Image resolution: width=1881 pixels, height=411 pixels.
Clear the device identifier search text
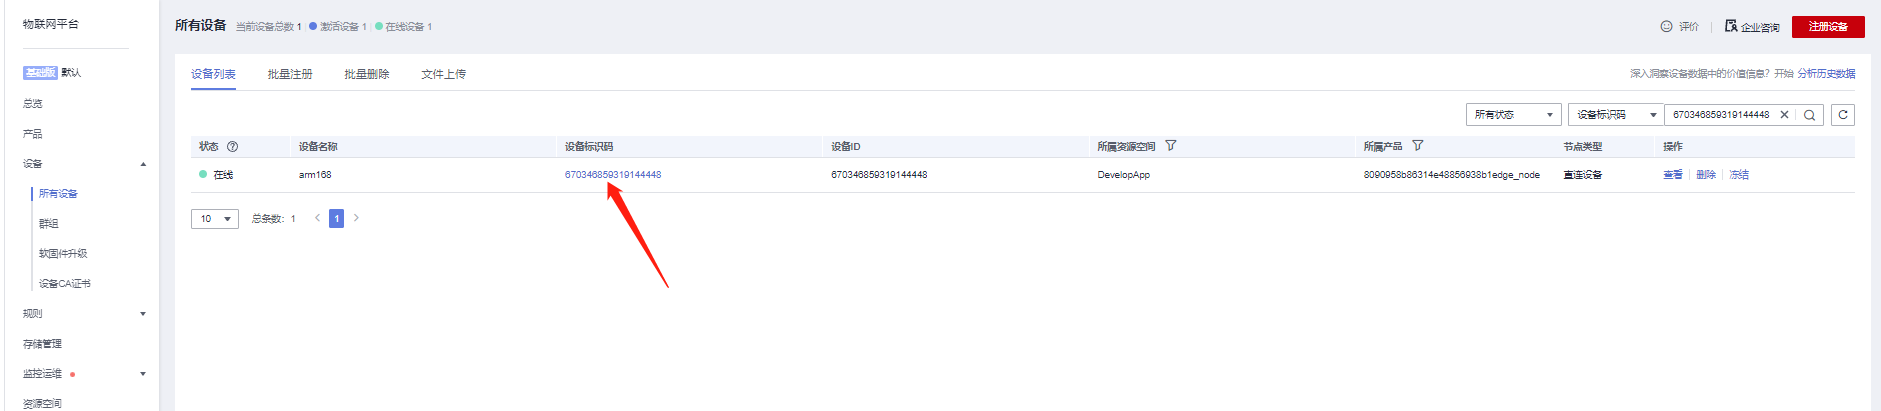pyautogui.click(x=1784, y=115)
